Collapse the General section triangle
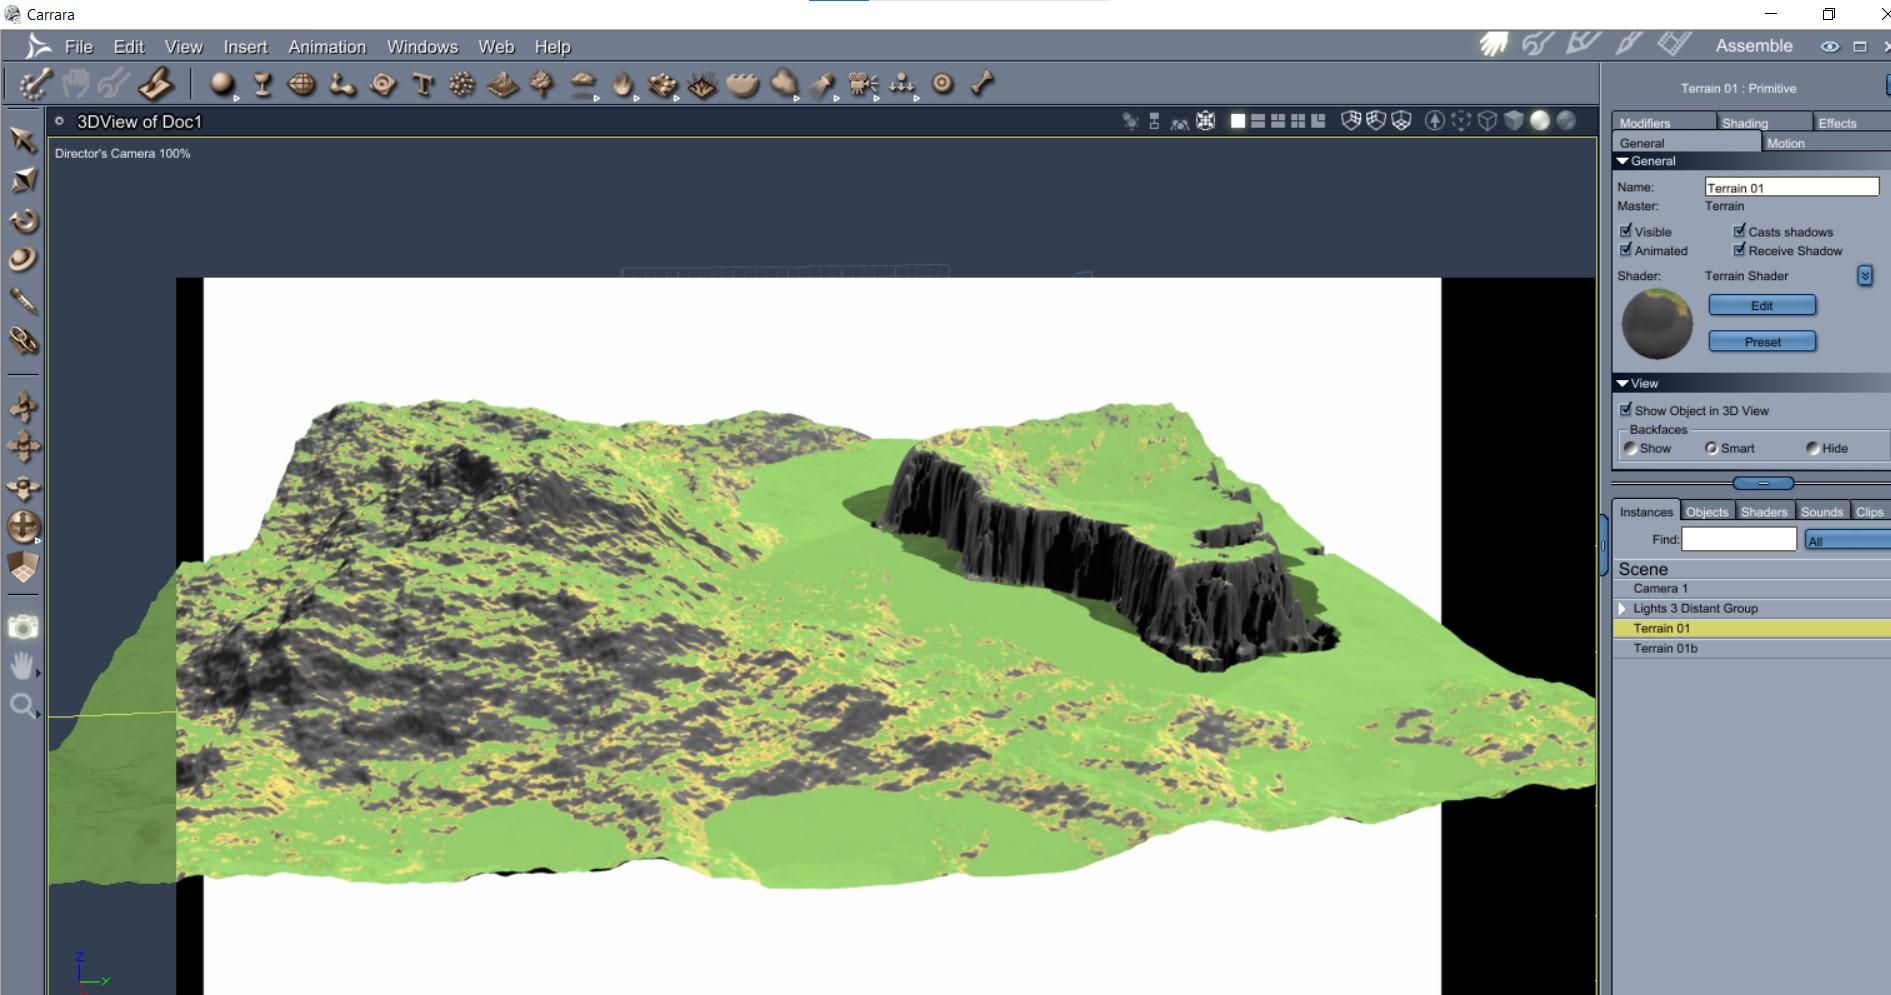1891x995 pixels. 1623,161
